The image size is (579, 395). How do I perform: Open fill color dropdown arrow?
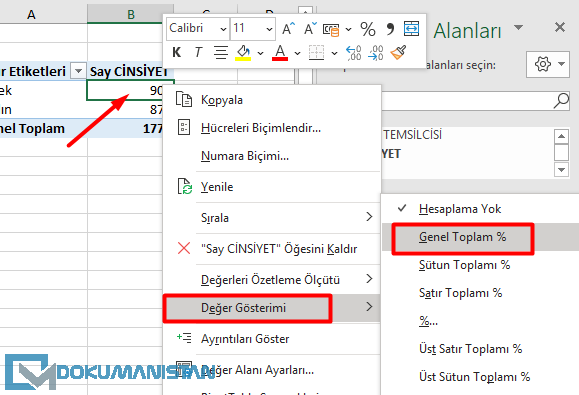260,53
